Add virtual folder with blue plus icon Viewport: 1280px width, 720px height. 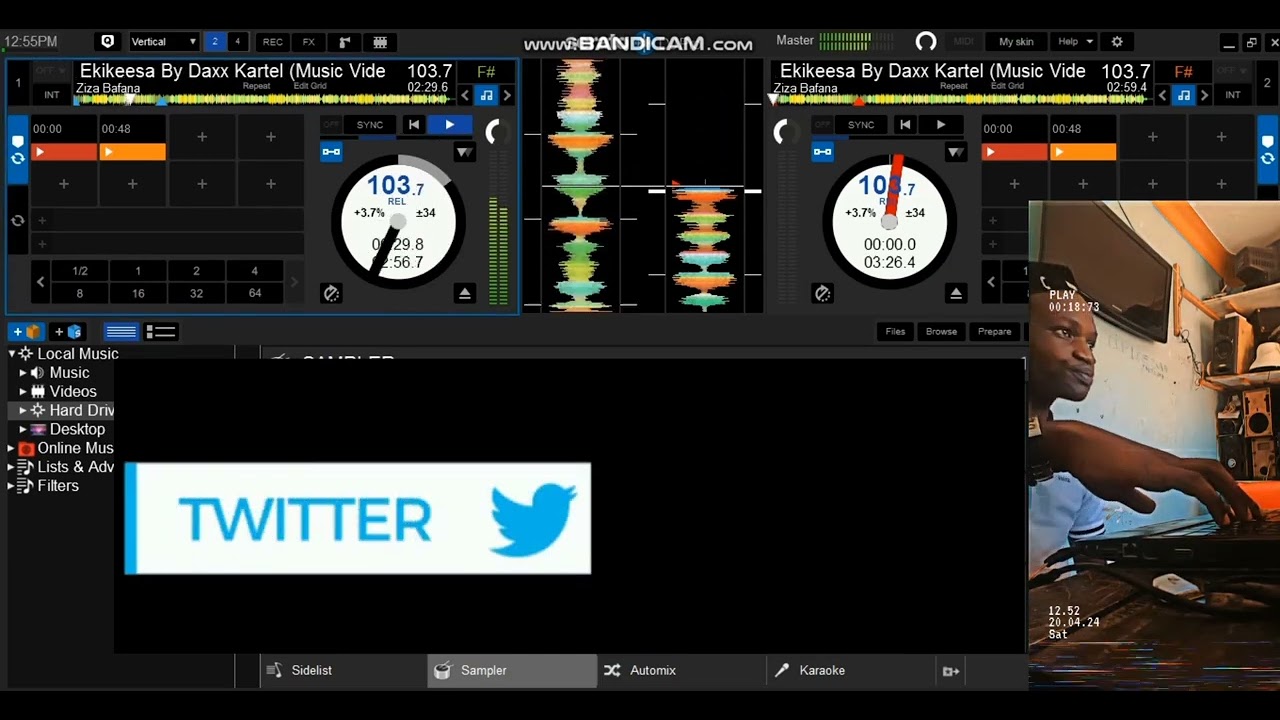pos(68,331)
